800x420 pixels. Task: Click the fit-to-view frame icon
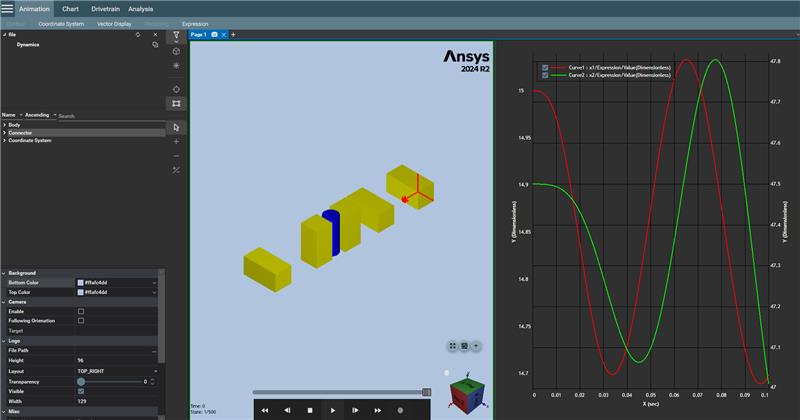coord(176,103)
